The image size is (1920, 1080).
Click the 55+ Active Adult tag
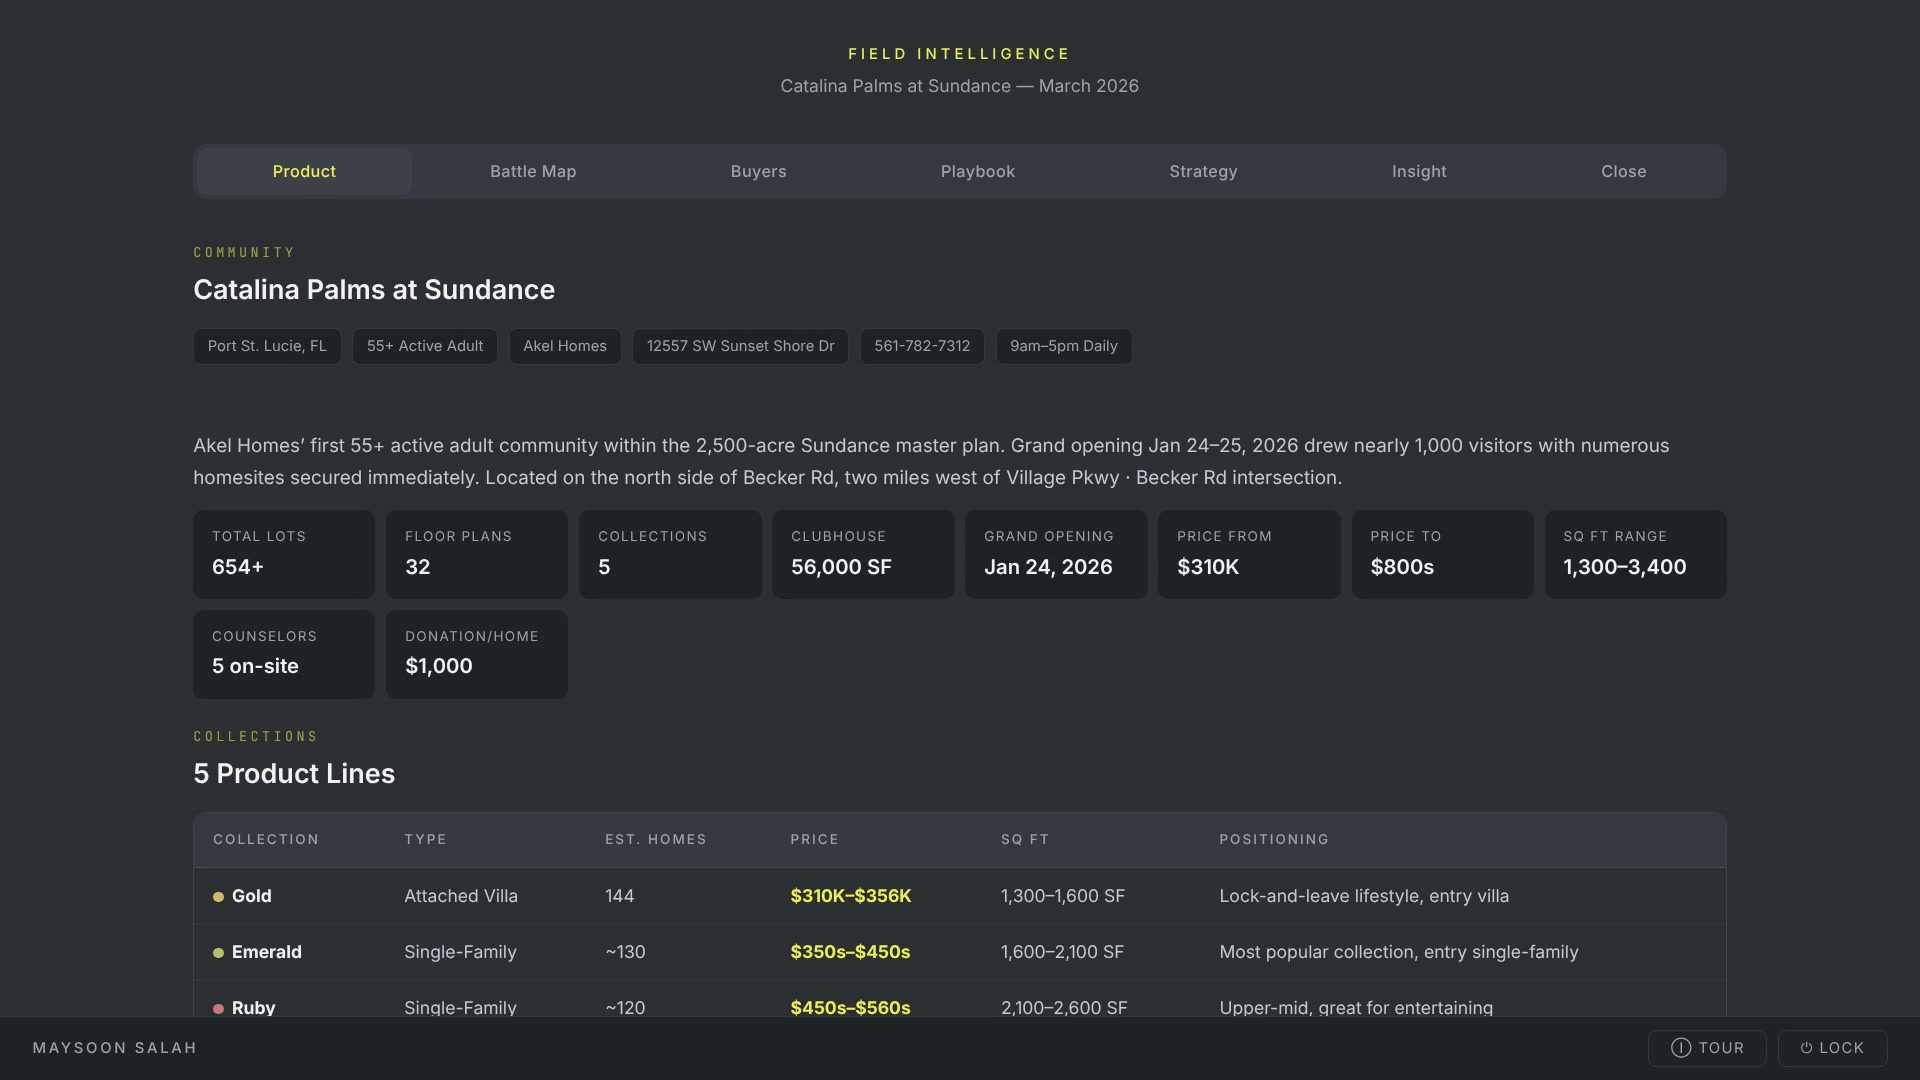[x=425, y=346]
